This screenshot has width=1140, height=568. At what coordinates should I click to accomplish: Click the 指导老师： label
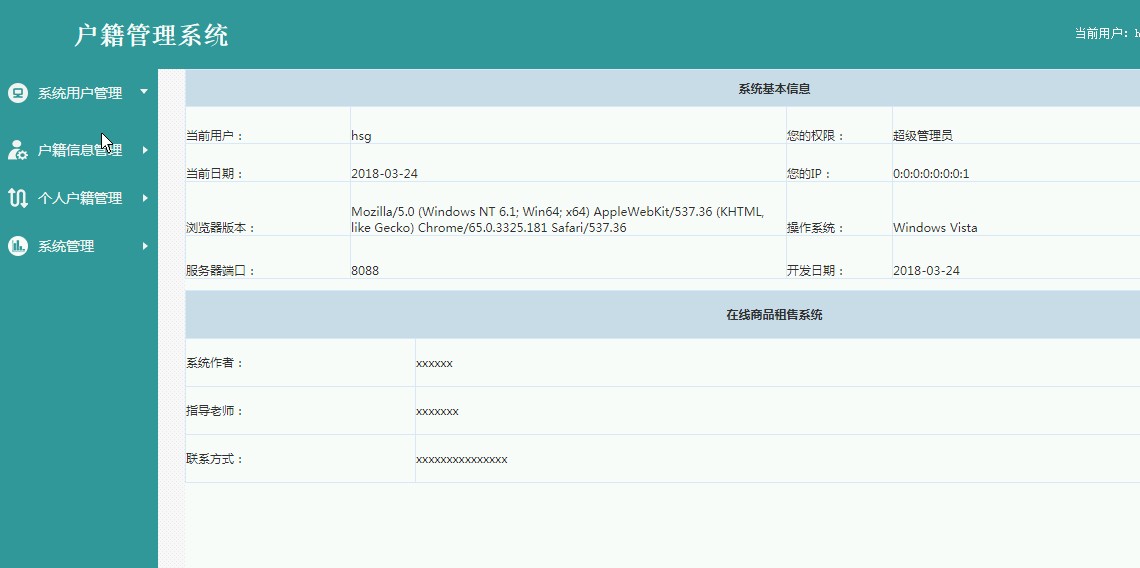click(x=214, y=411)
